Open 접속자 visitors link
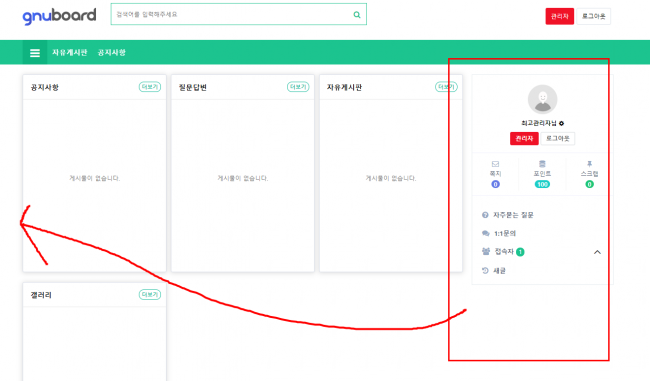650x381 pixels. [x=504, y=251]
